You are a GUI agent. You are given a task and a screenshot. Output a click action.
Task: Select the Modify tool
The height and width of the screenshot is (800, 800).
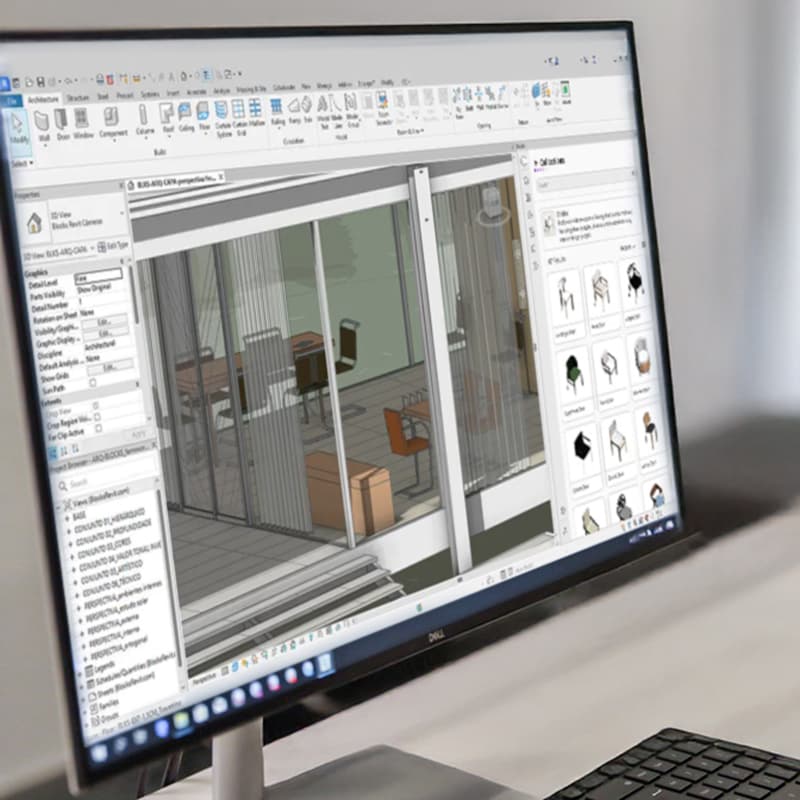(18, 129)
